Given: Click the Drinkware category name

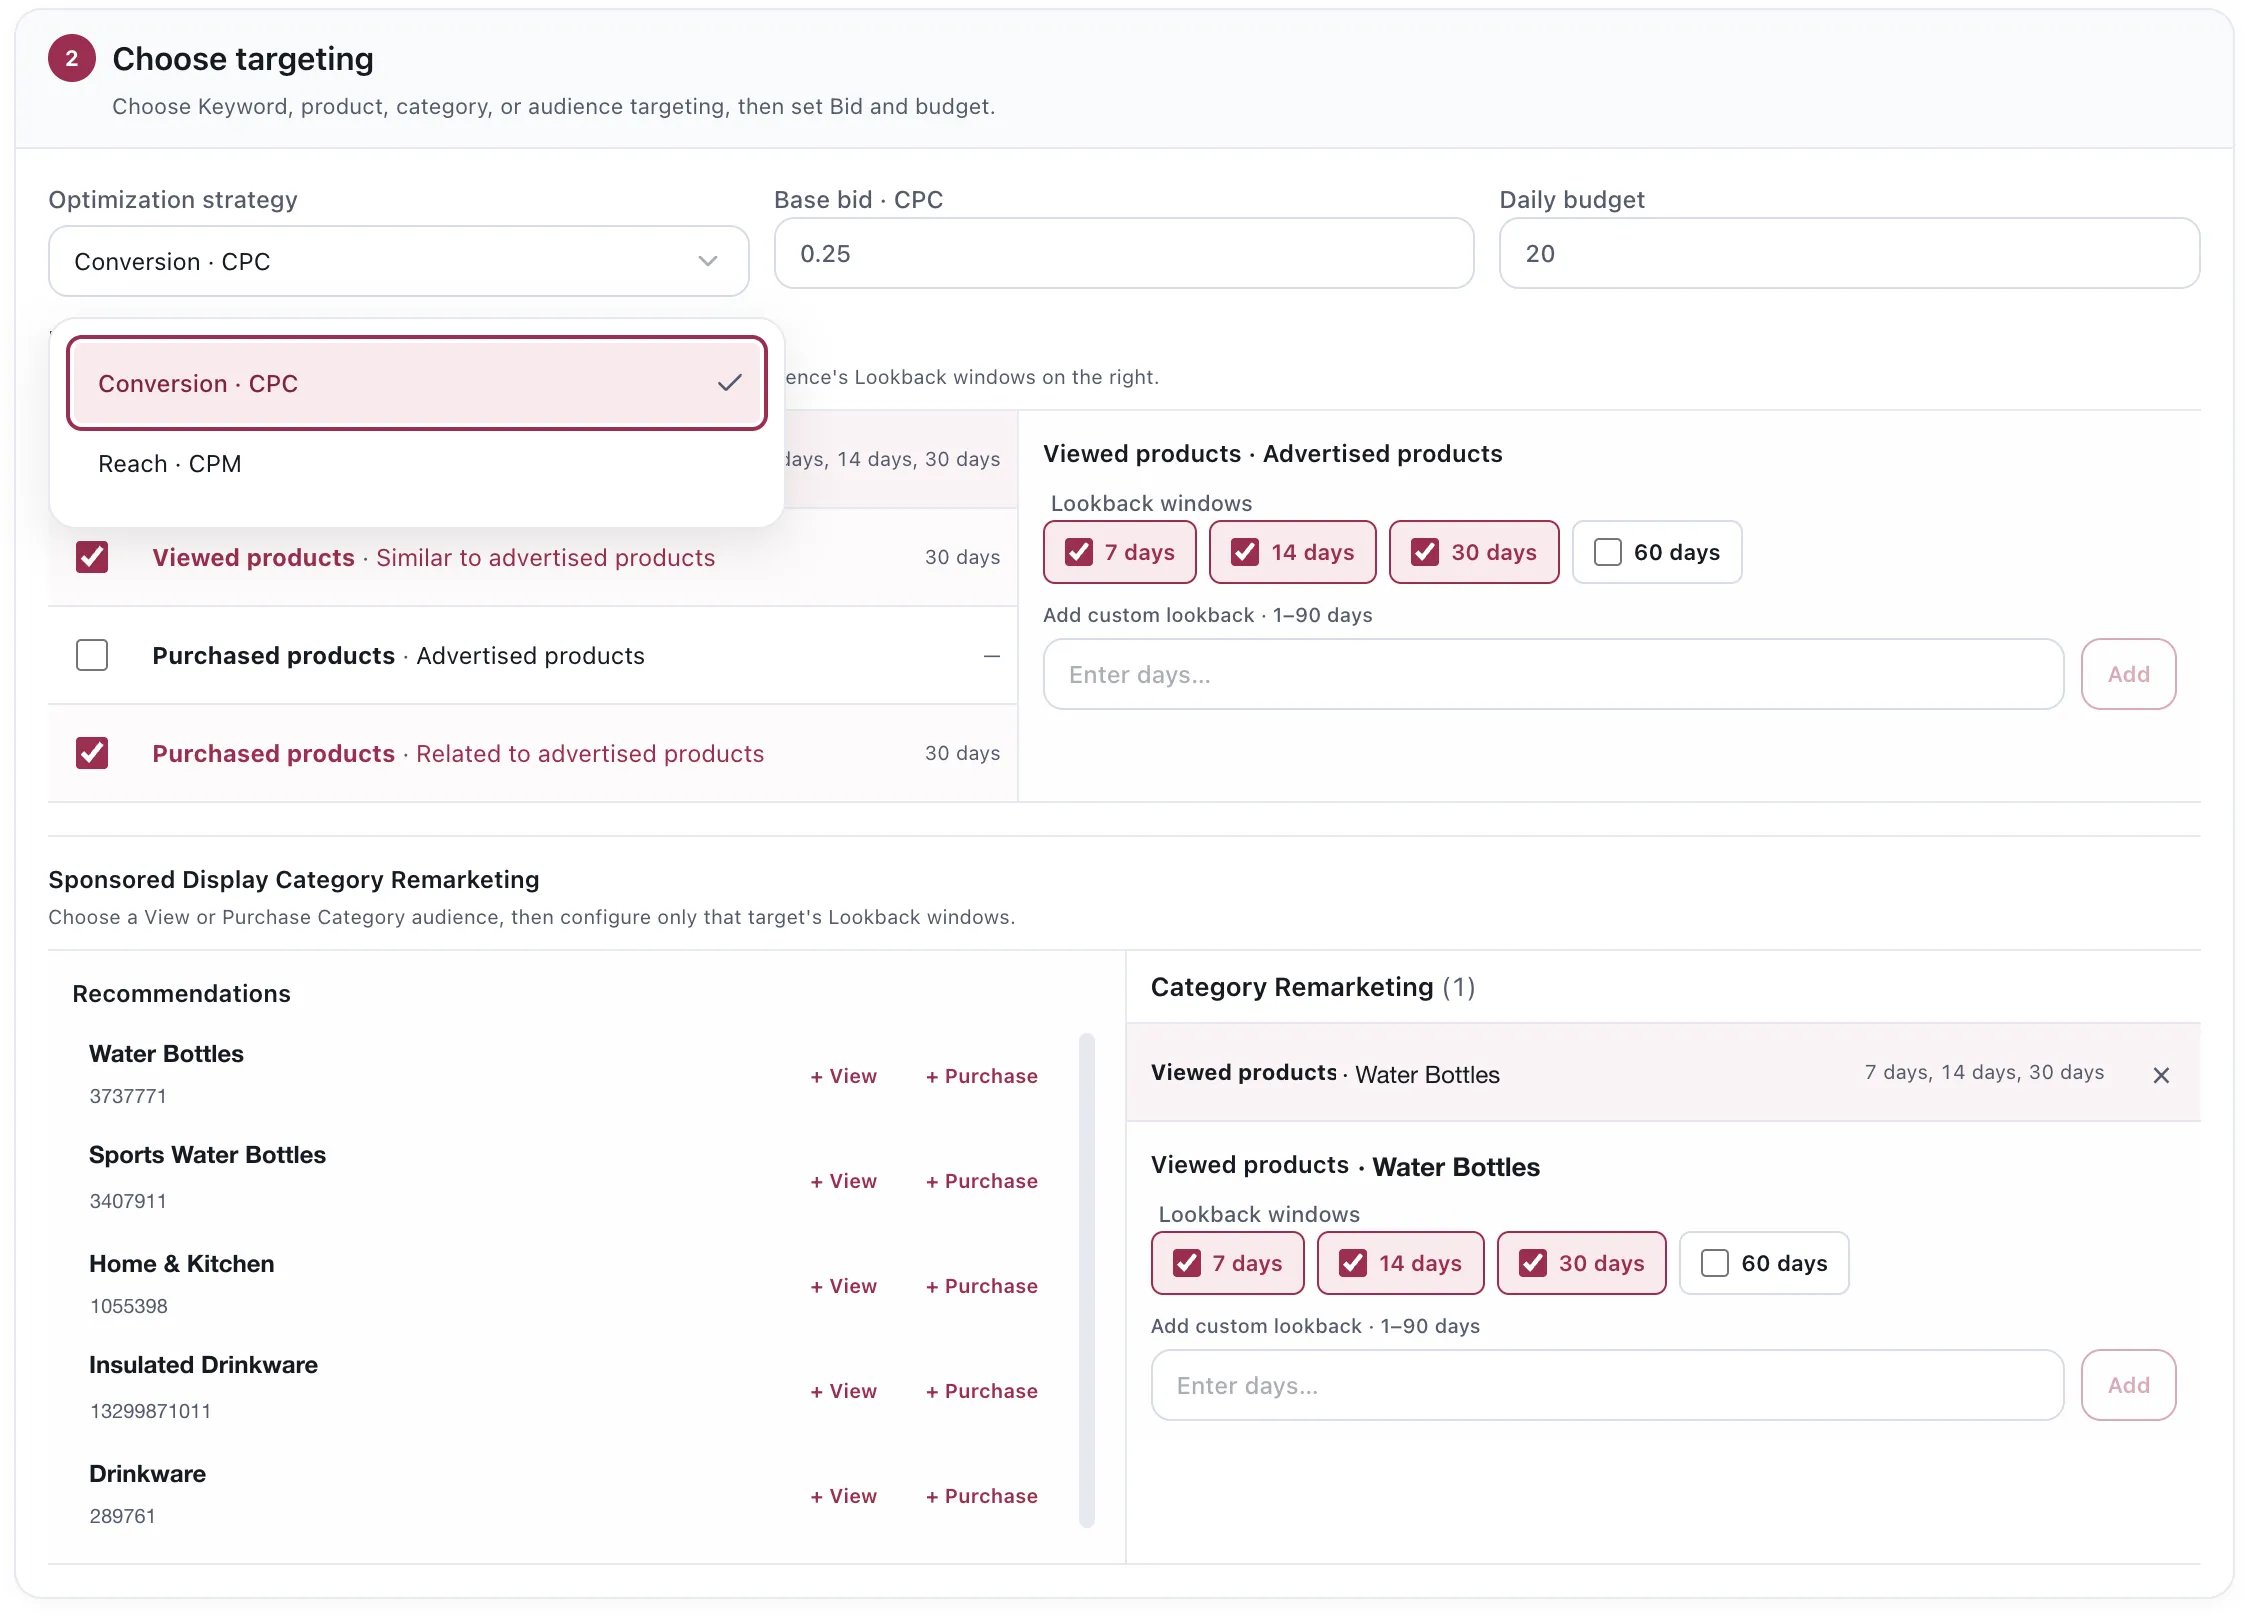Looking at the screenshot, I should click(147, 1474).
